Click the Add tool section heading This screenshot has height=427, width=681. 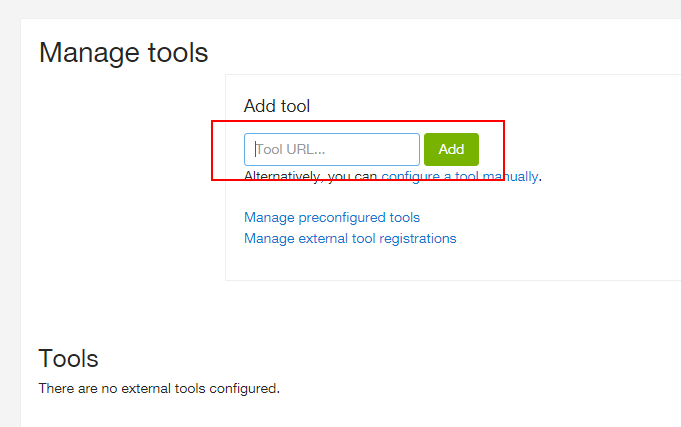[x=277, y=106]
